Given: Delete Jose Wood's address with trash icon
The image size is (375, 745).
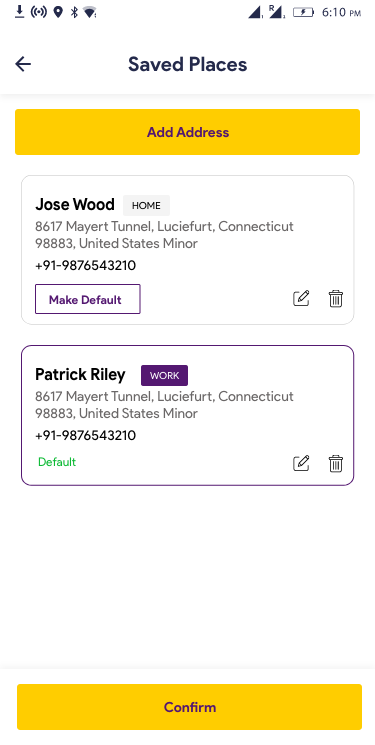Looking at the screenshot, I should point(336,298).
